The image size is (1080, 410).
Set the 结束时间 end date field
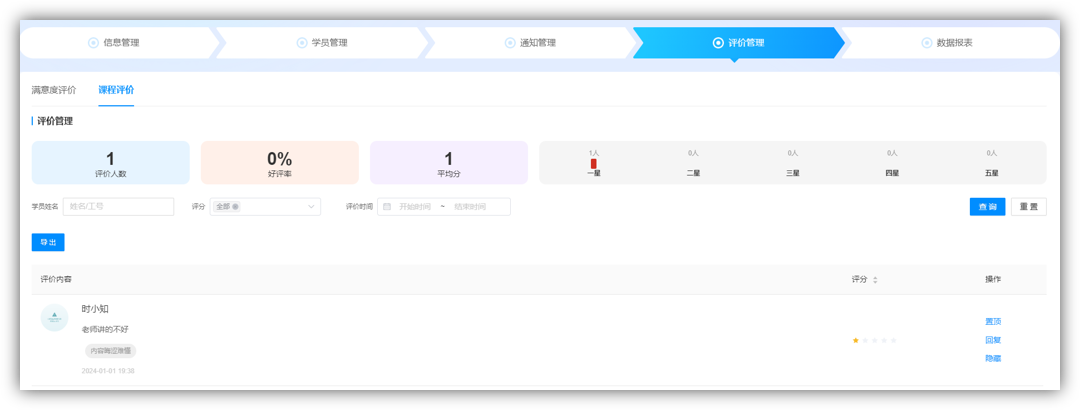coord(470,207)
